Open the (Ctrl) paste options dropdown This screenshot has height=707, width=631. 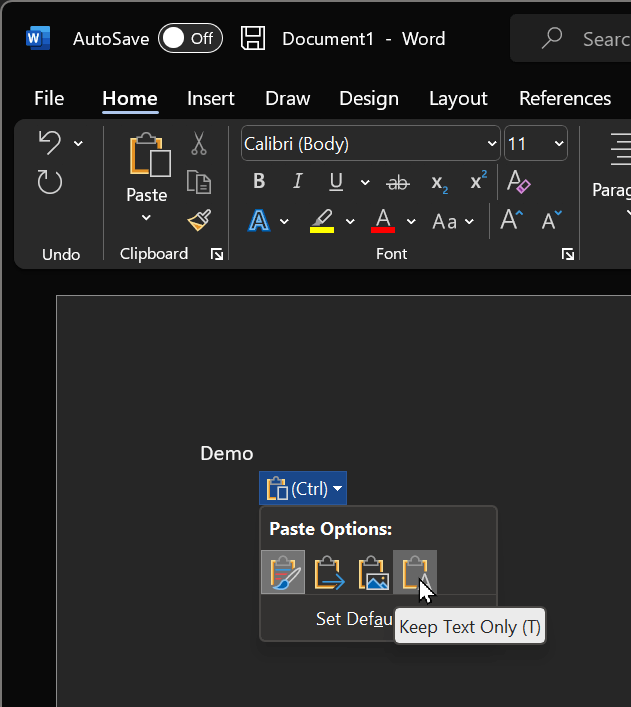pyautogui.click(x=303, y=489)
